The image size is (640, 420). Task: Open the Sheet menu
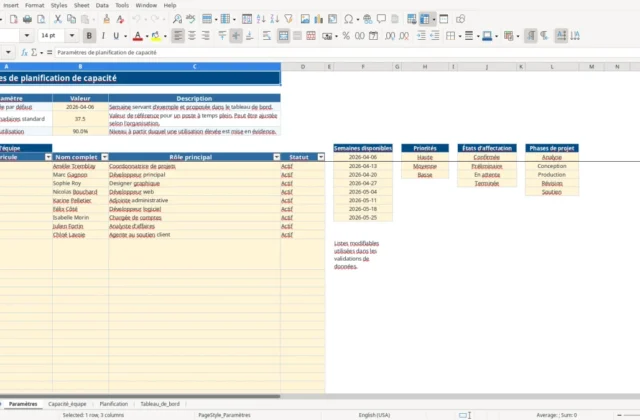tap(81, 5)
